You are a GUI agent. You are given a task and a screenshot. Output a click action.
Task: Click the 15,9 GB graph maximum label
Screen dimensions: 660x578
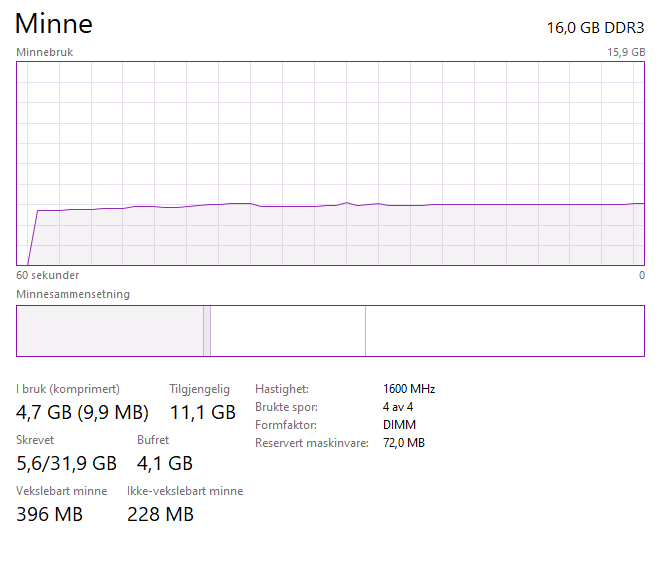[626, 52]
